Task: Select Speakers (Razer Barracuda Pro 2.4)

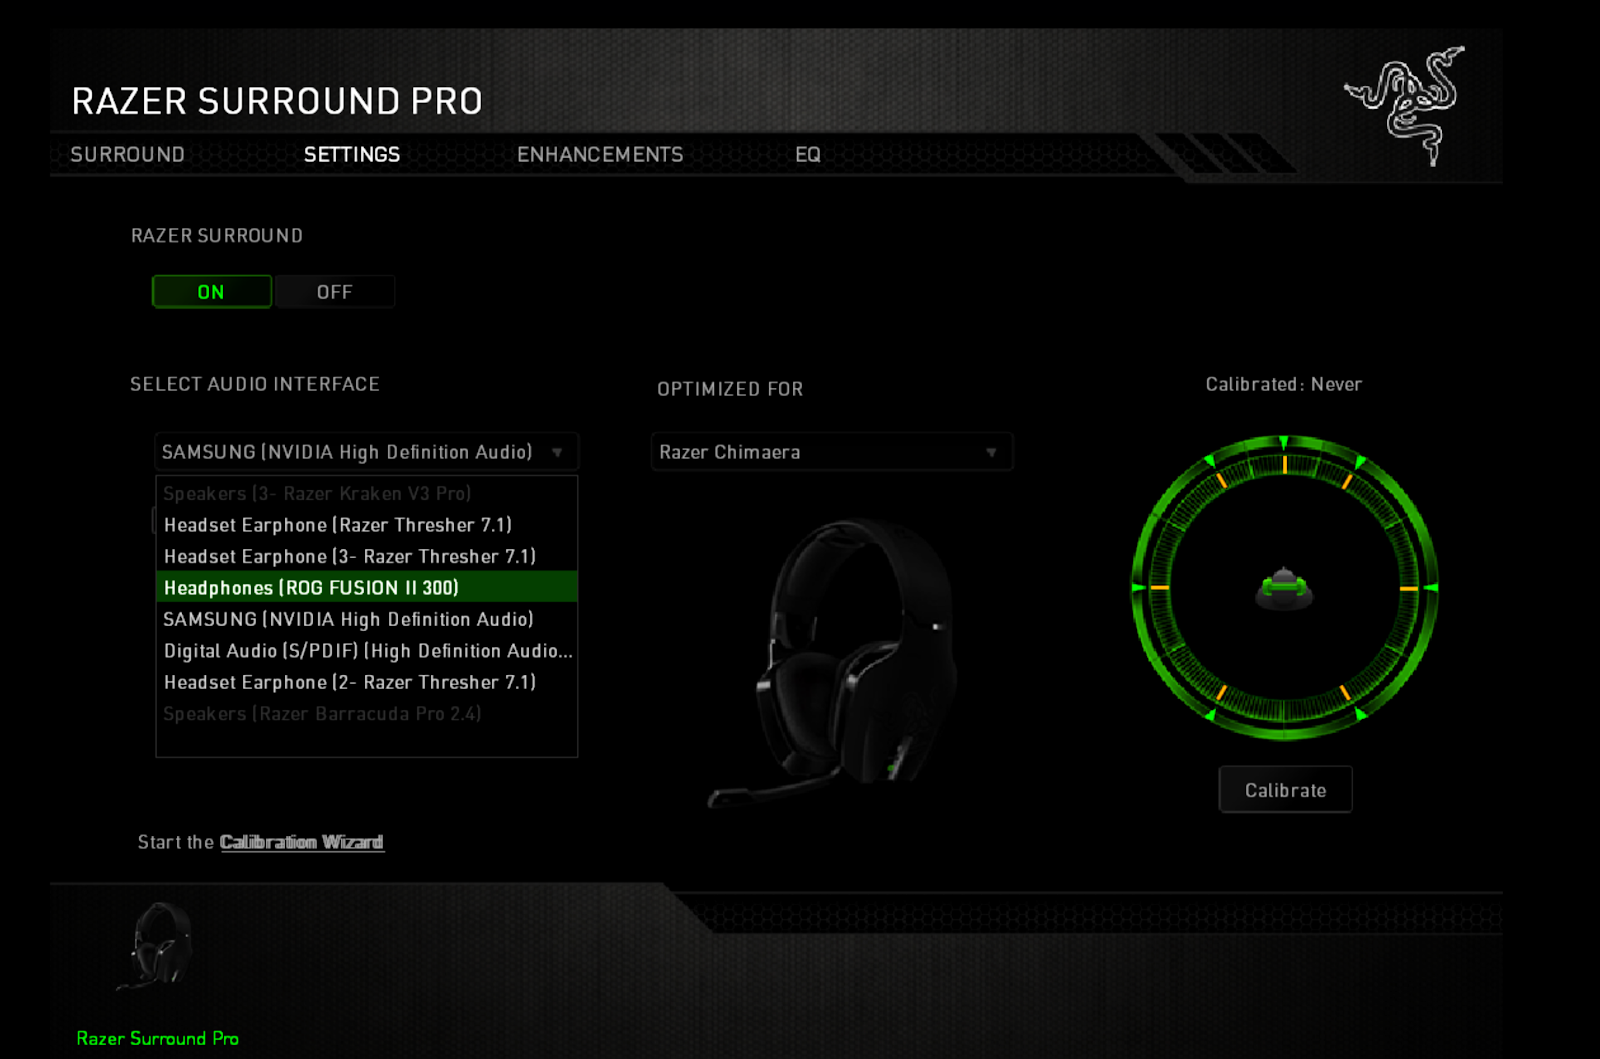Action: point(367,714)
